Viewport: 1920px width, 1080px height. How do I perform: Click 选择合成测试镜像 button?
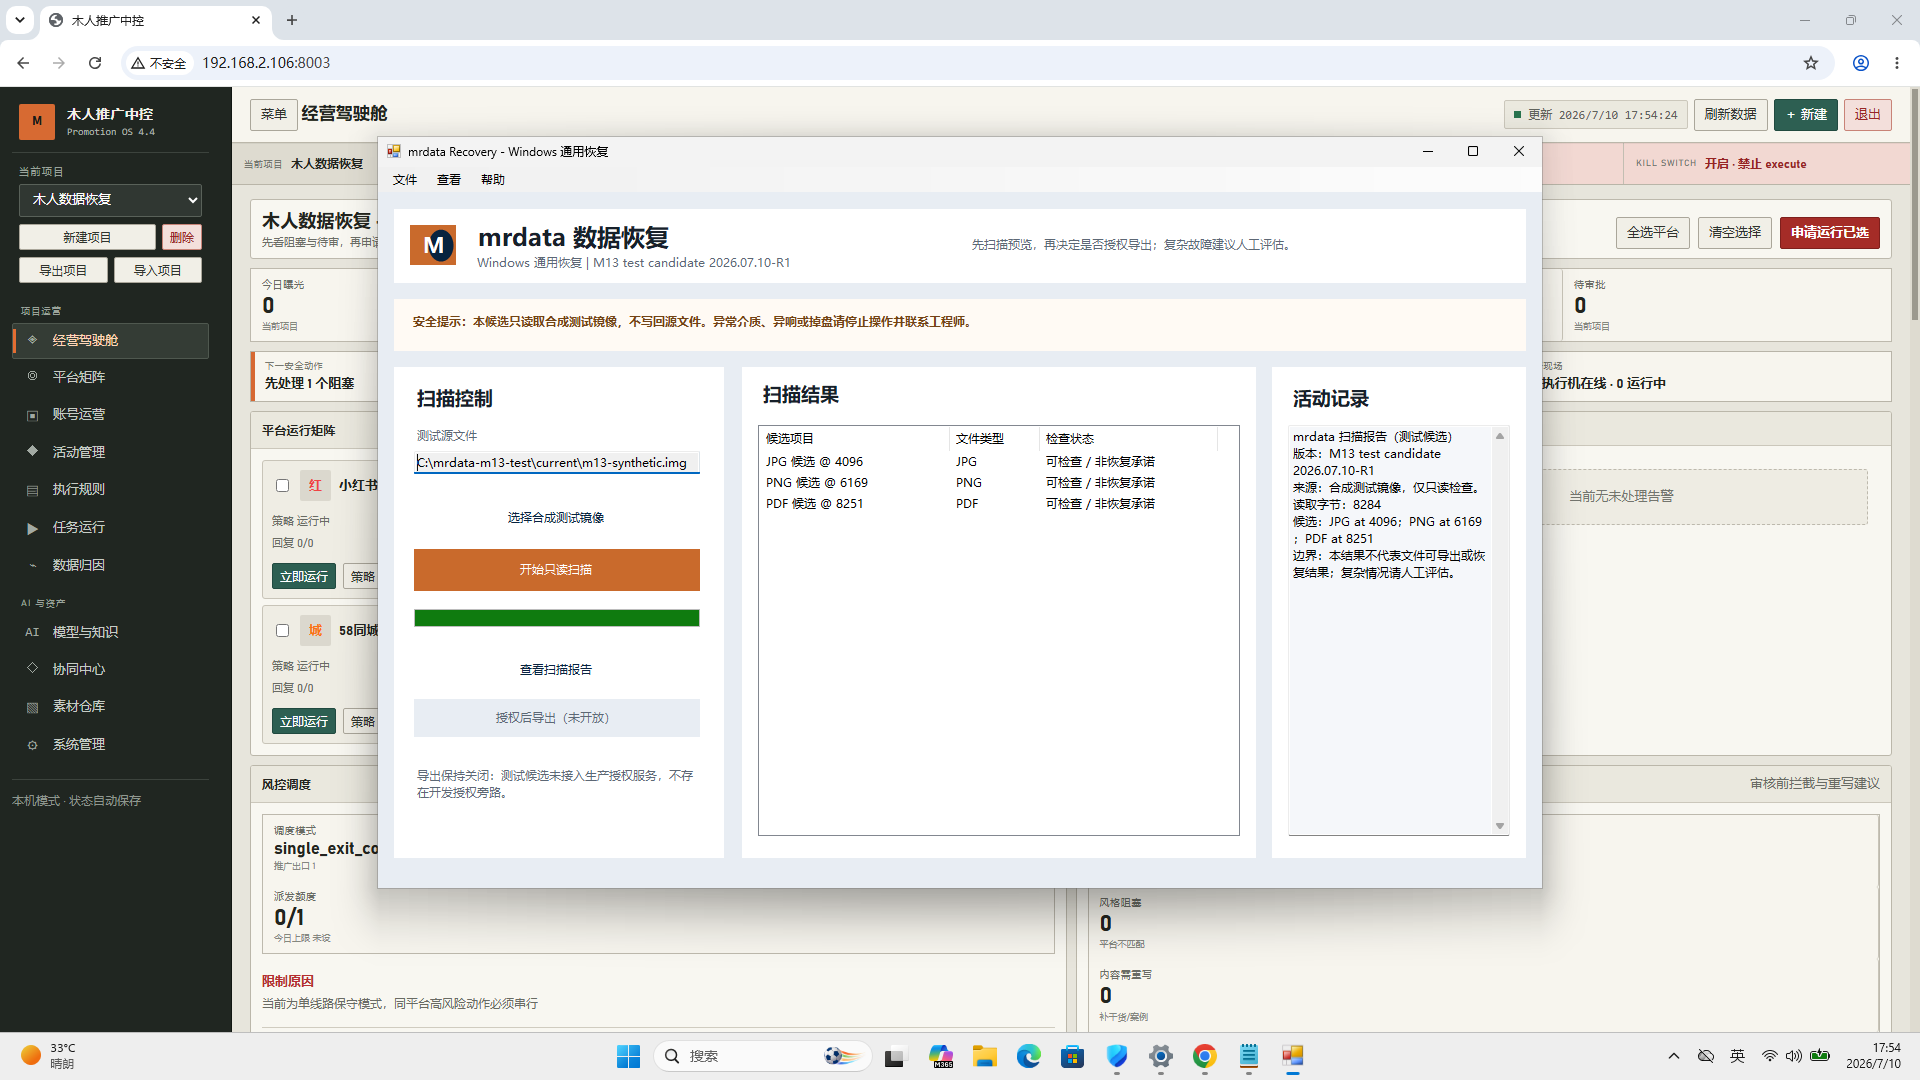[x=557, y=518]
